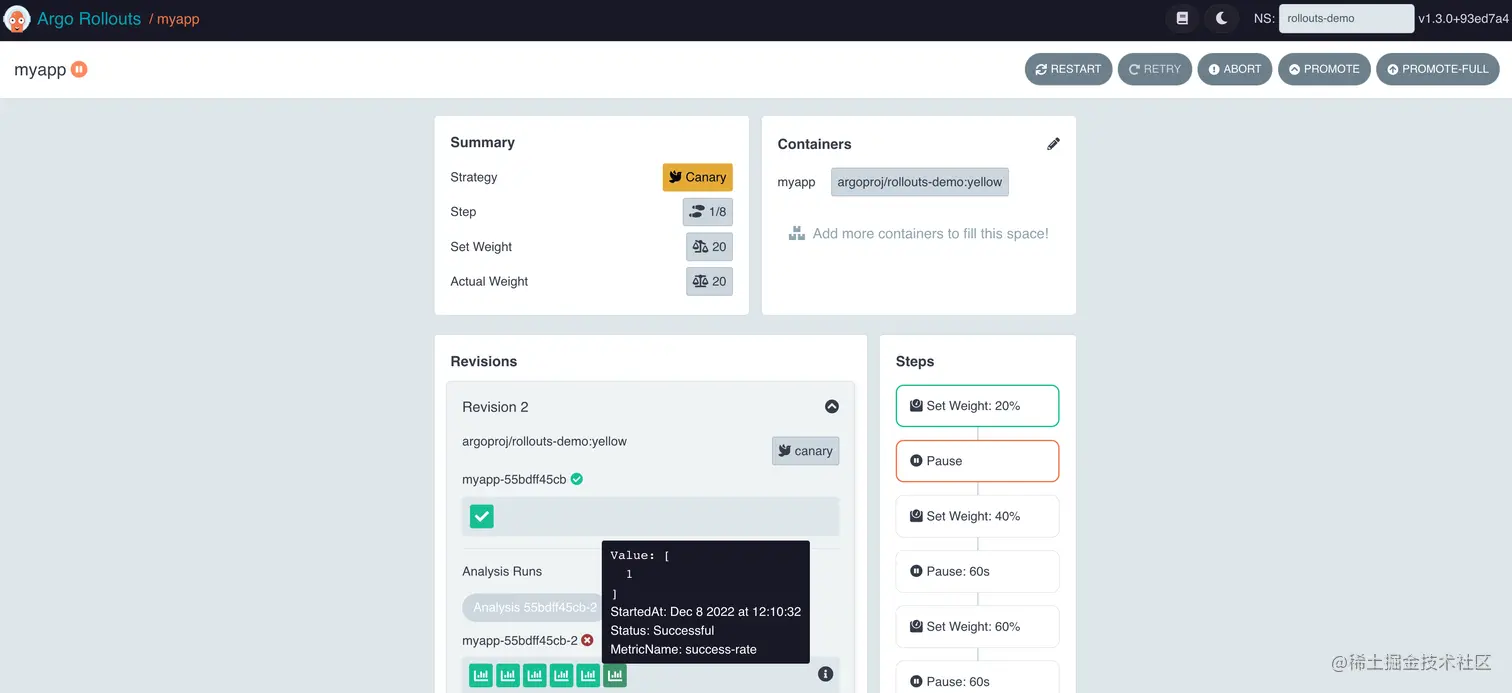Select the Analysis 55bdff45cb-2 pill
Image resolution: width=1512 pixels, height=693 pixels.
[x=534, y=607]
